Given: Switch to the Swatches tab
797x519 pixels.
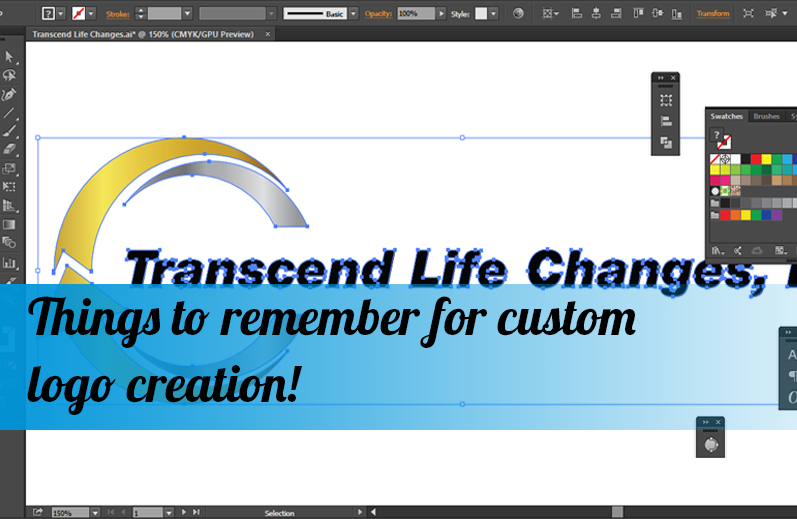Looking at the screenshot, I should point(726,116).
